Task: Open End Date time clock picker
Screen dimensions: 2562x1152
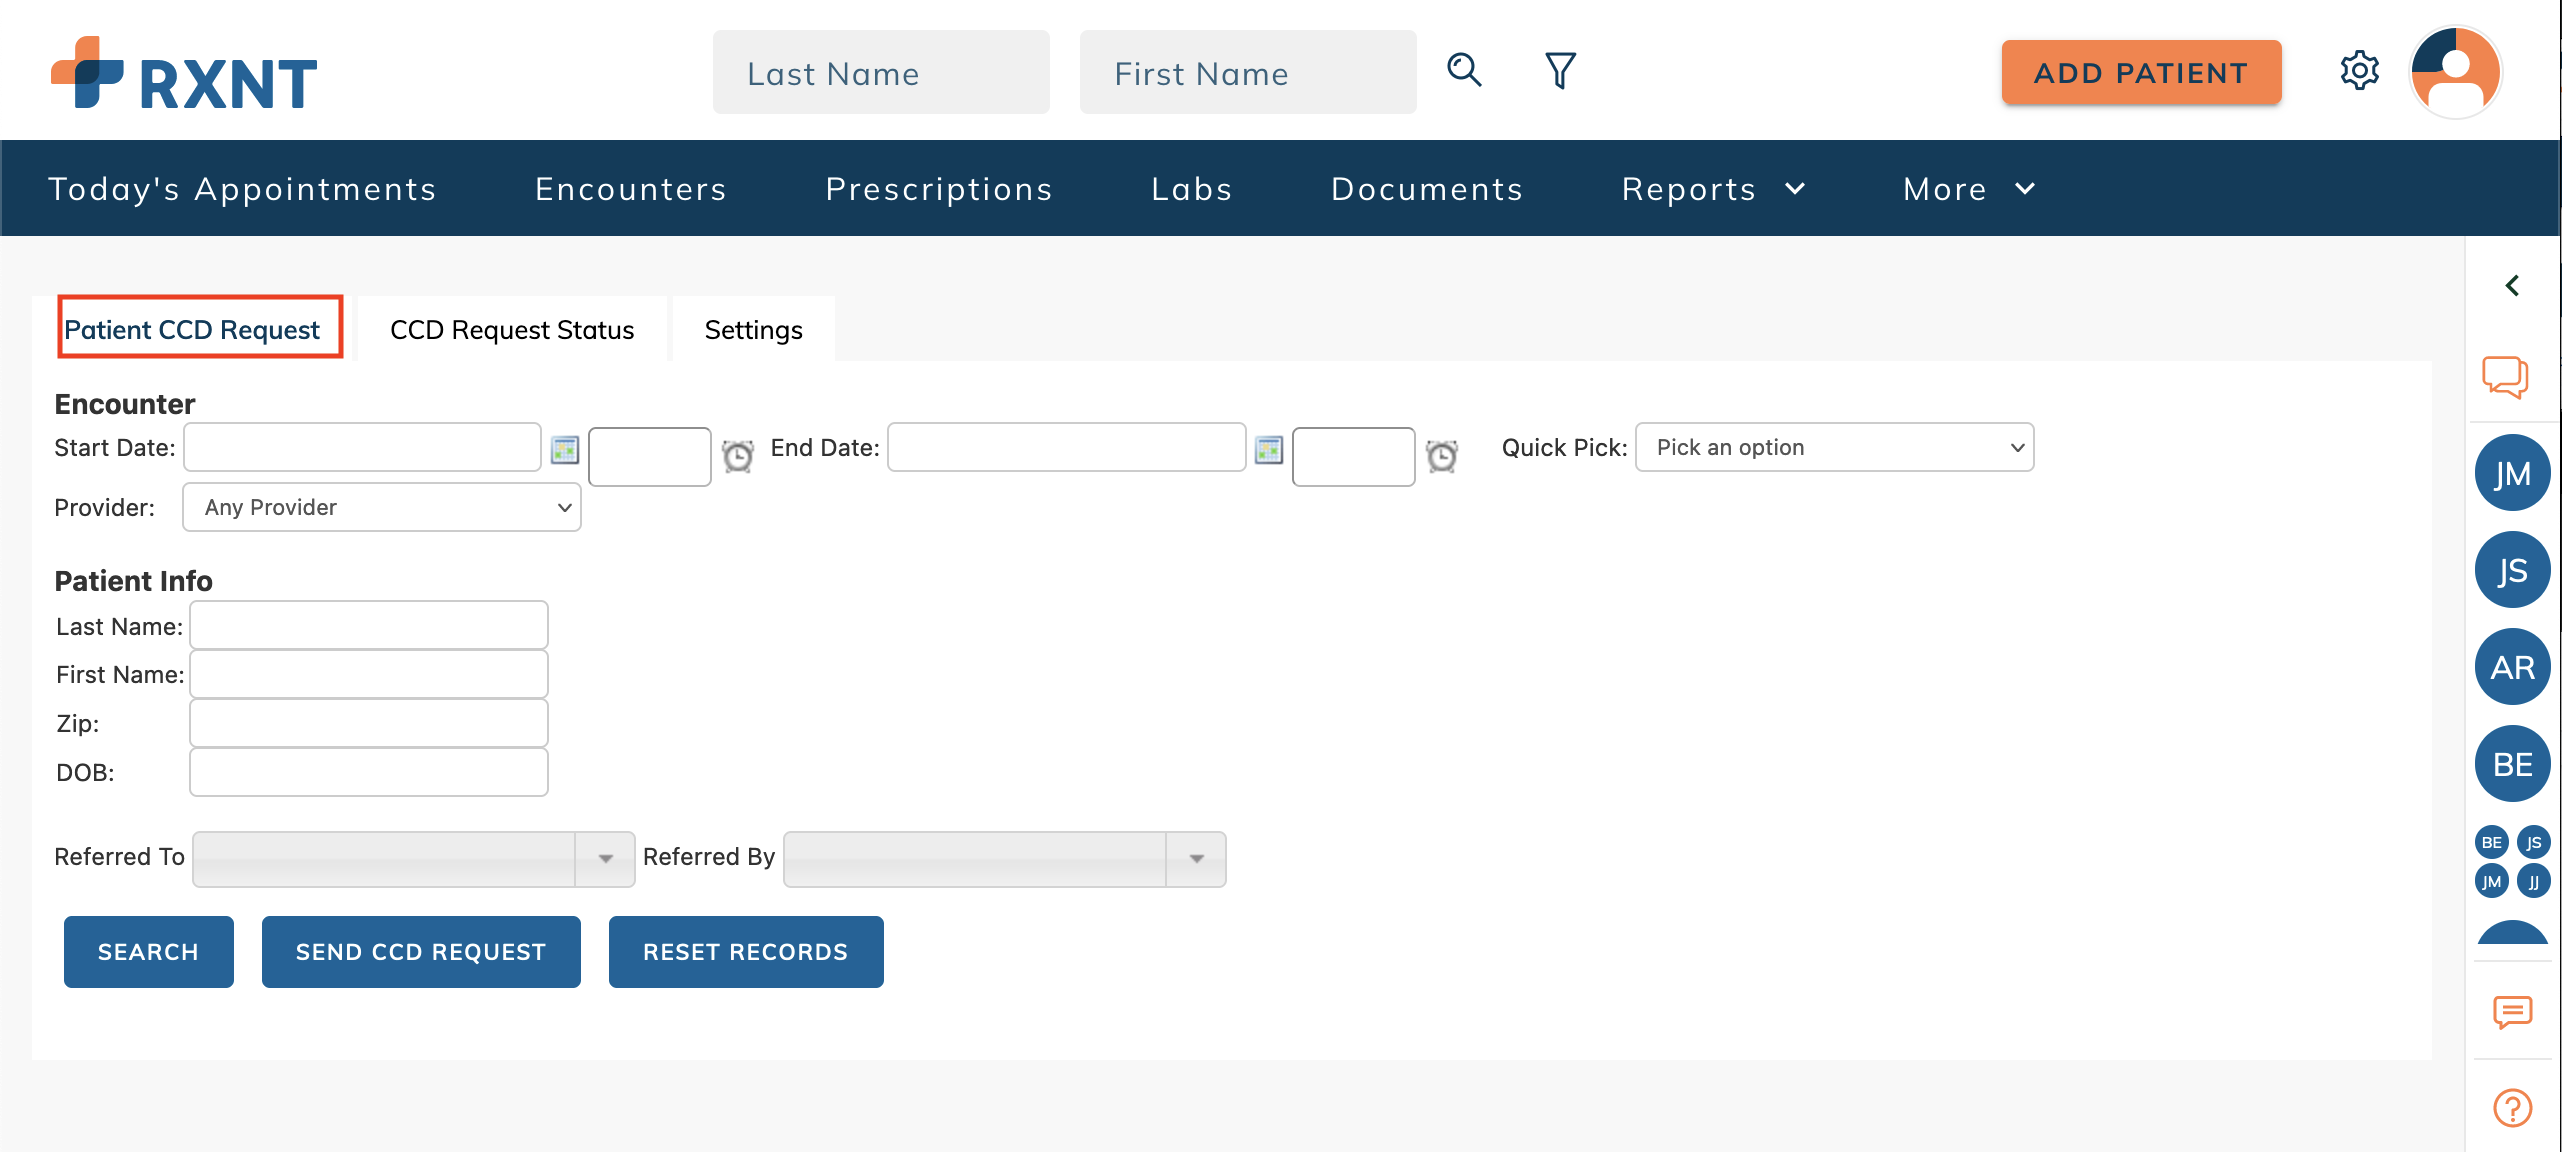Action: point(1442,456)
